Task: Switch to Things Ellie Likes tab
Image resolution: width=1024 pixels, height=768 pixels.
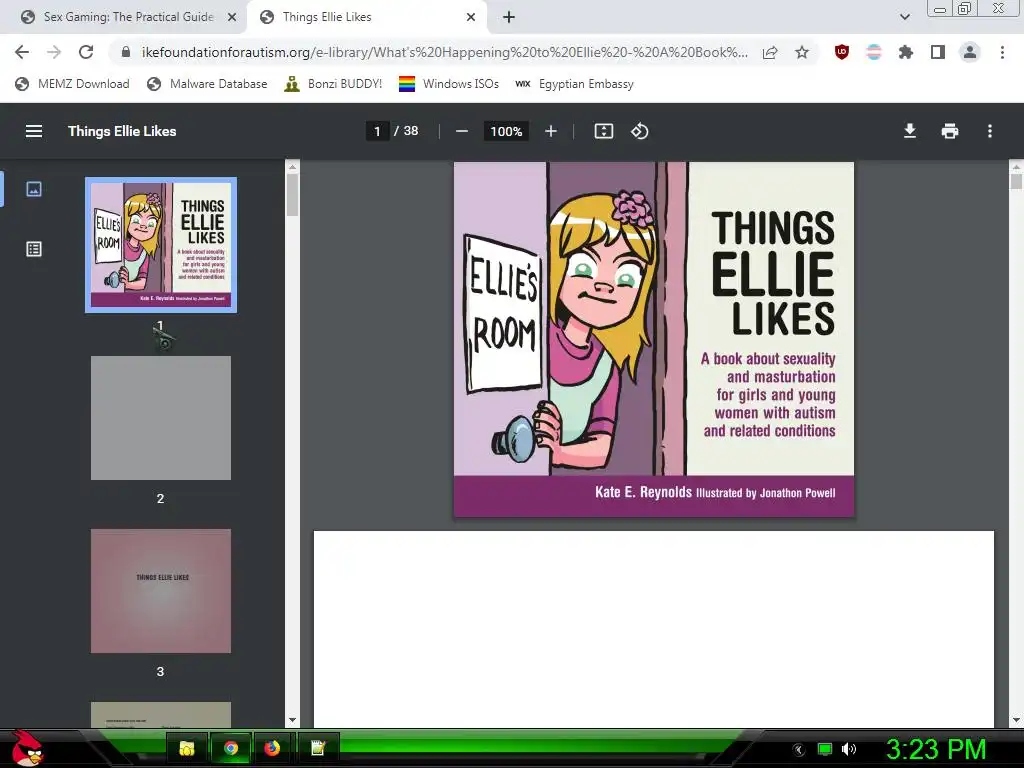Action: pos(366,17)
